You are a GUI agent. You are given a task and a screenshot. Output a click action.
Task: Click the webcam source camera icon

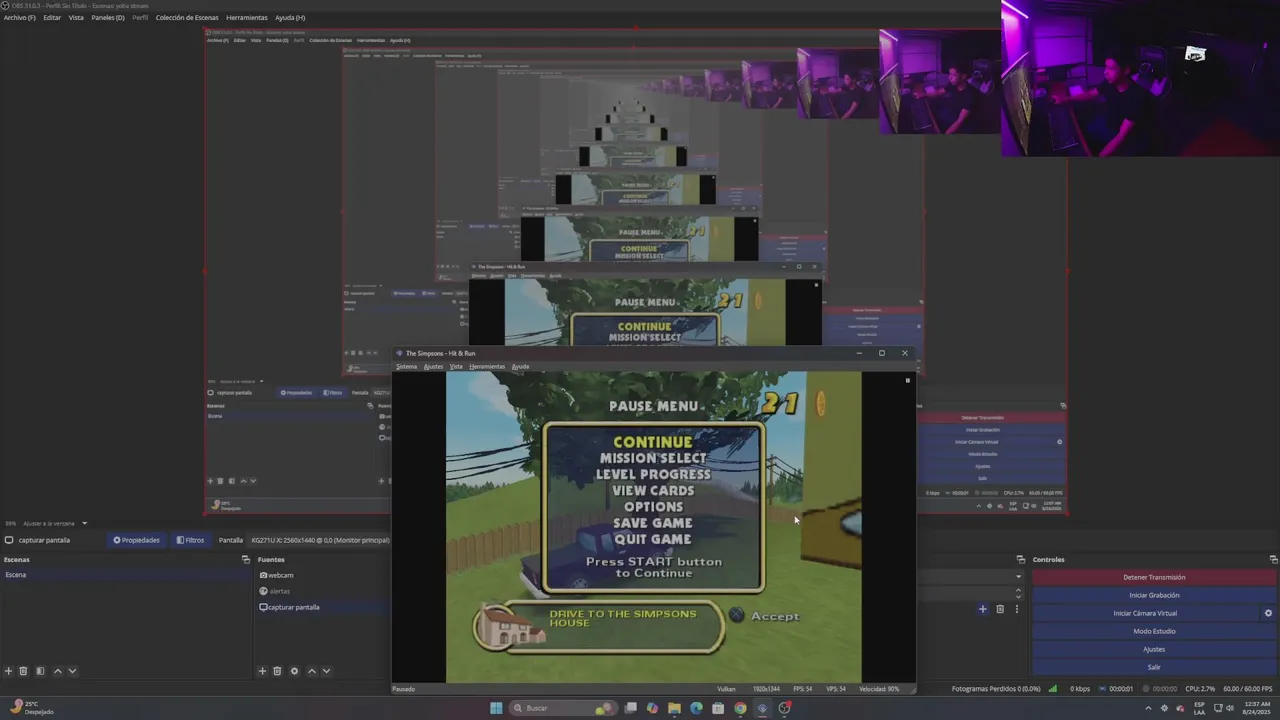click(263, 575)
